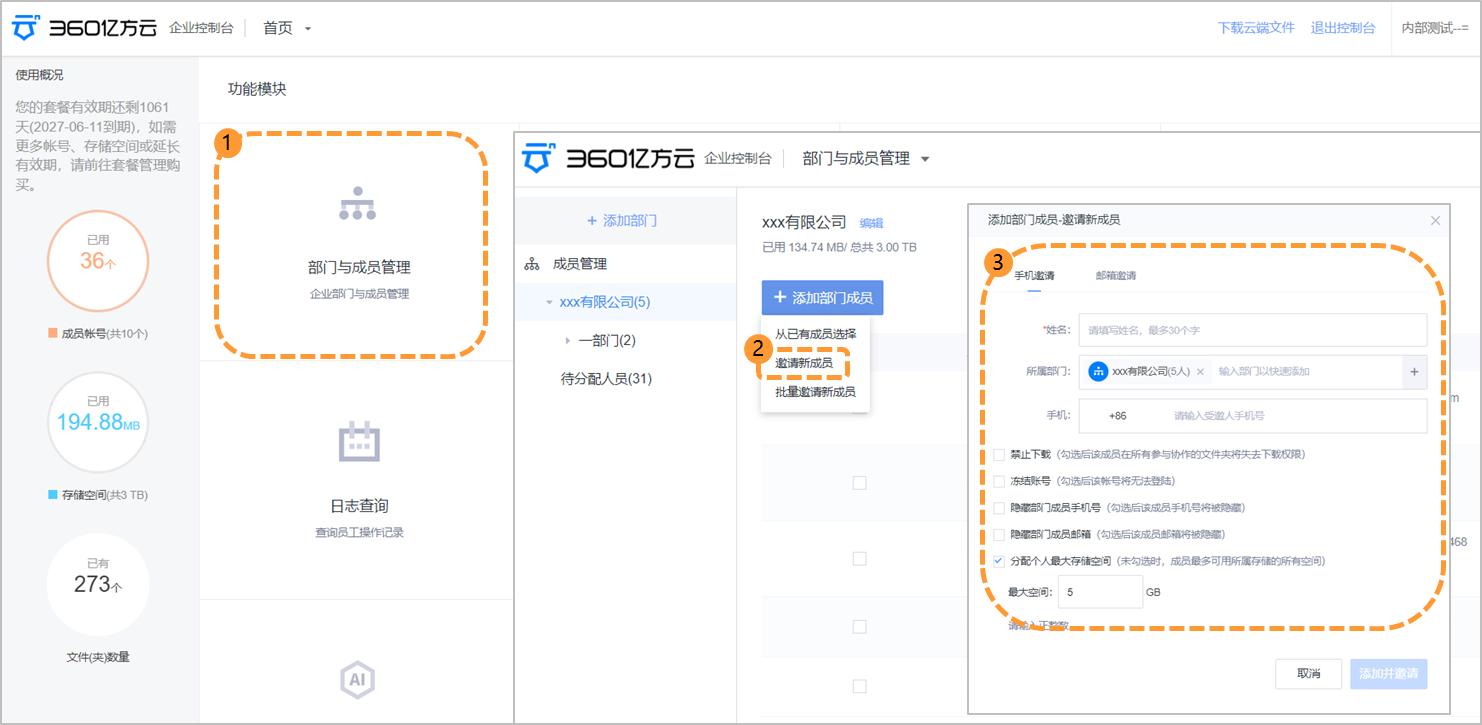Click the 添加部门成员 blue button
The height and width of the screenshot is (725, 1482).
pyautogui.click(x=822, y=298)
